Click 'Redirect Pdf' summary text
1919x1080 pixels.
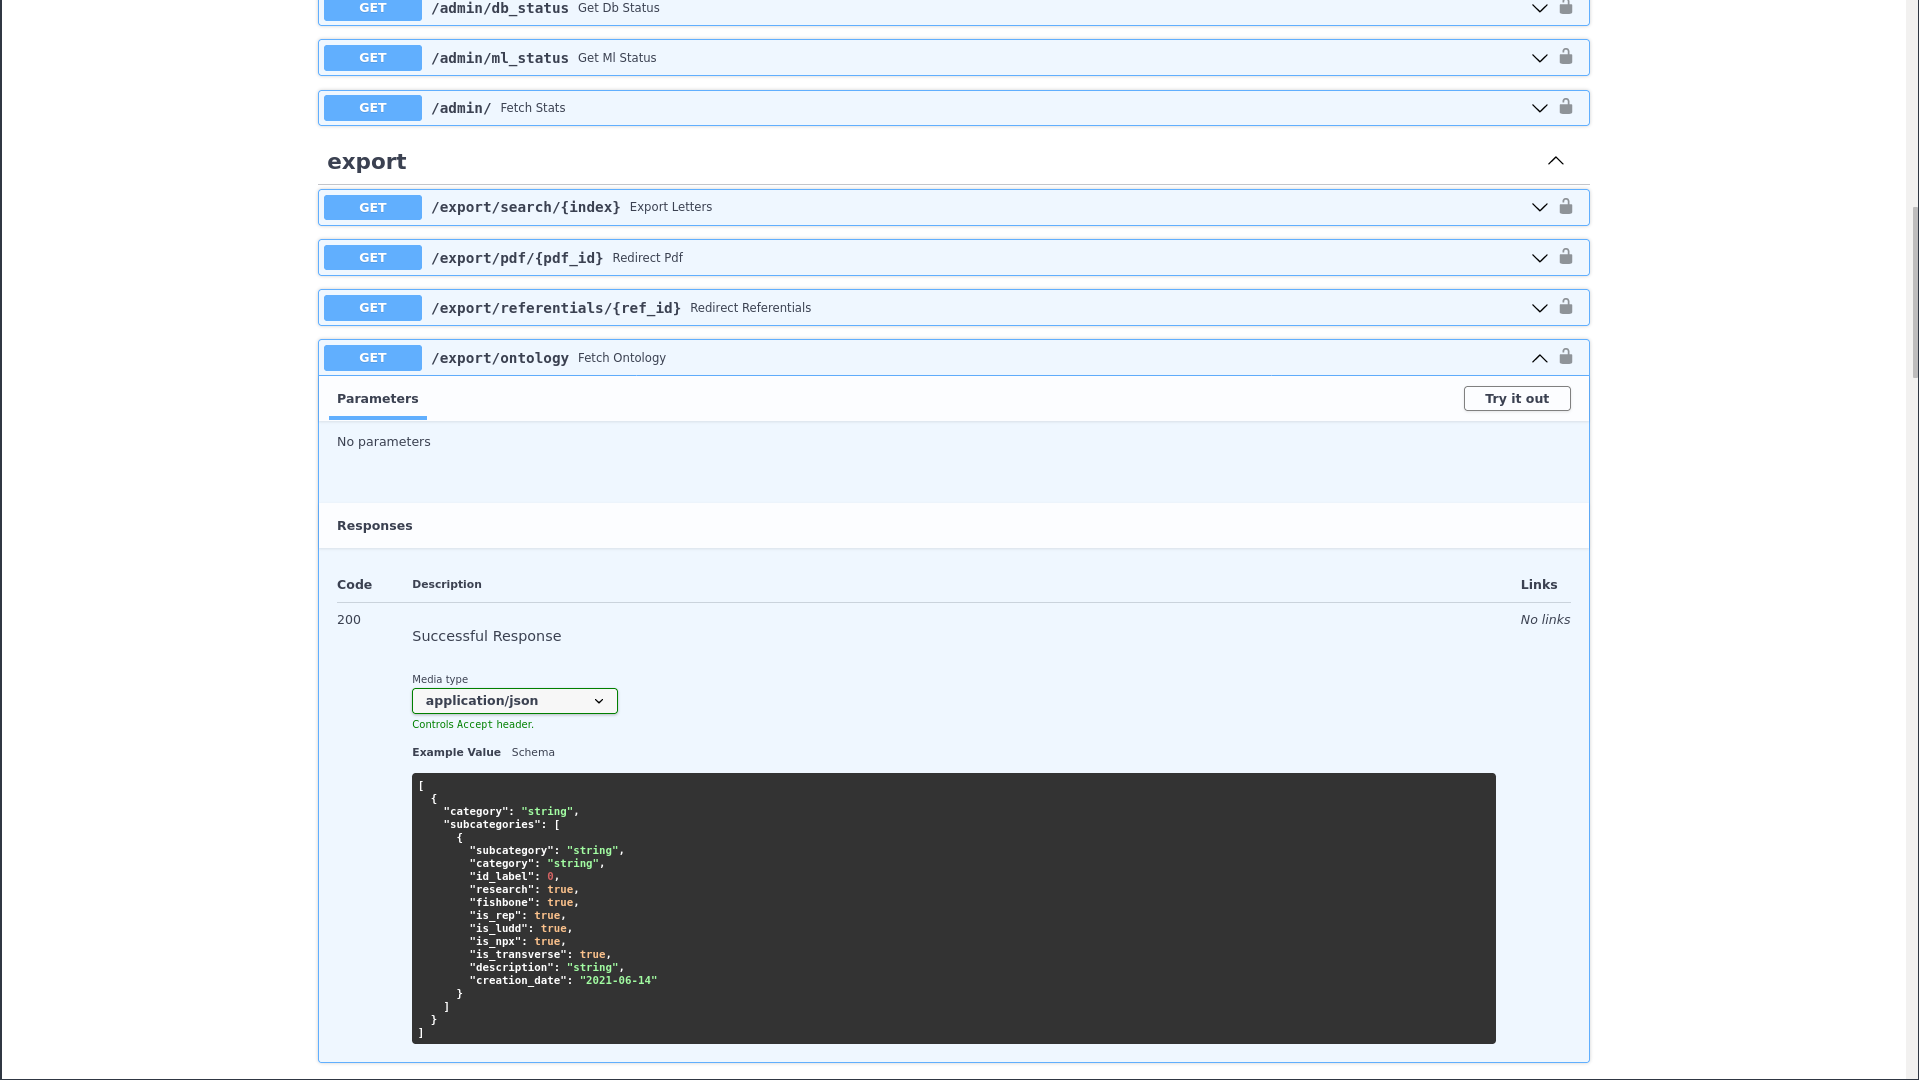[648, 258]
